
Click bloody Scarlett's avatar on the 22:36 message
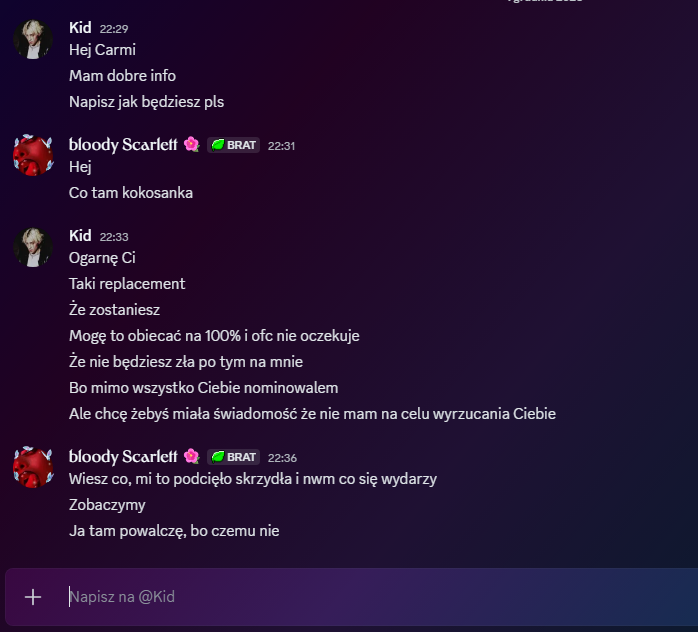33,467
